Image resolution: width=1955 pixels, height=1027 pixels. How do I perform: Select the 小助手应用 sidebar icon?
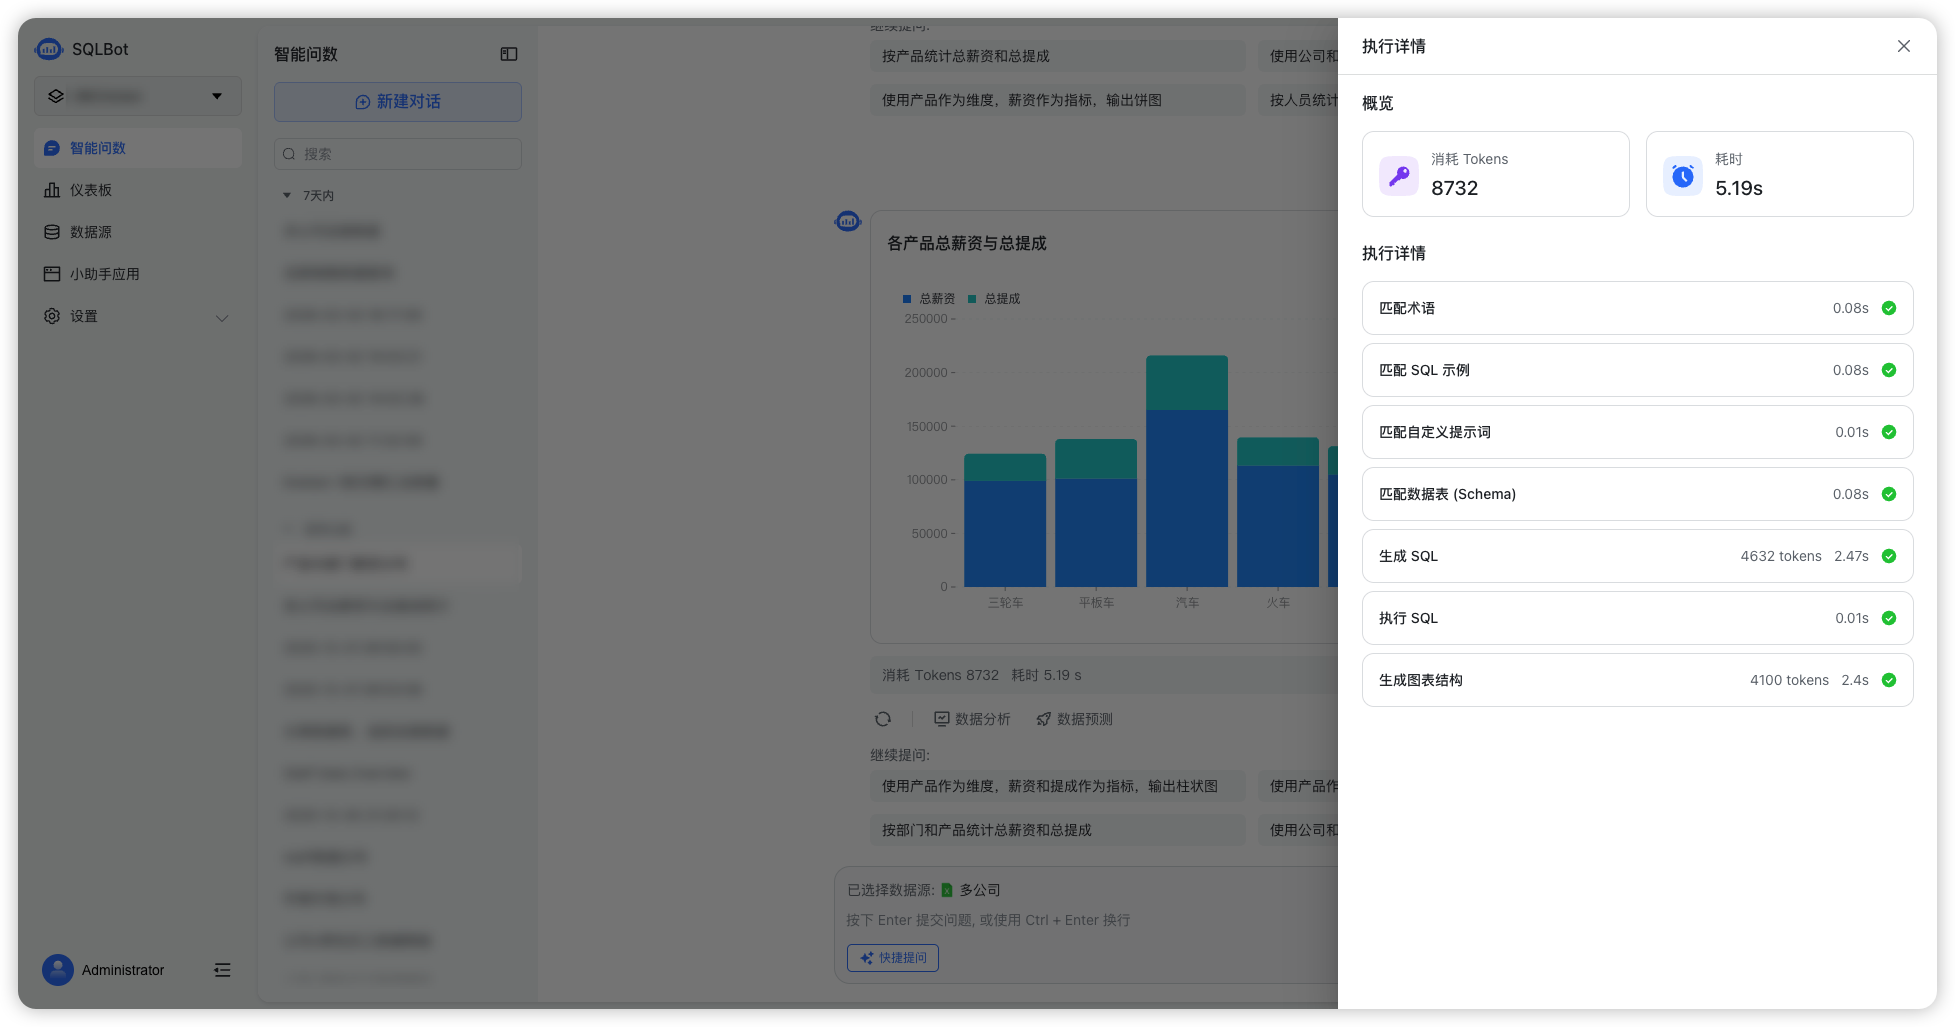51,274
